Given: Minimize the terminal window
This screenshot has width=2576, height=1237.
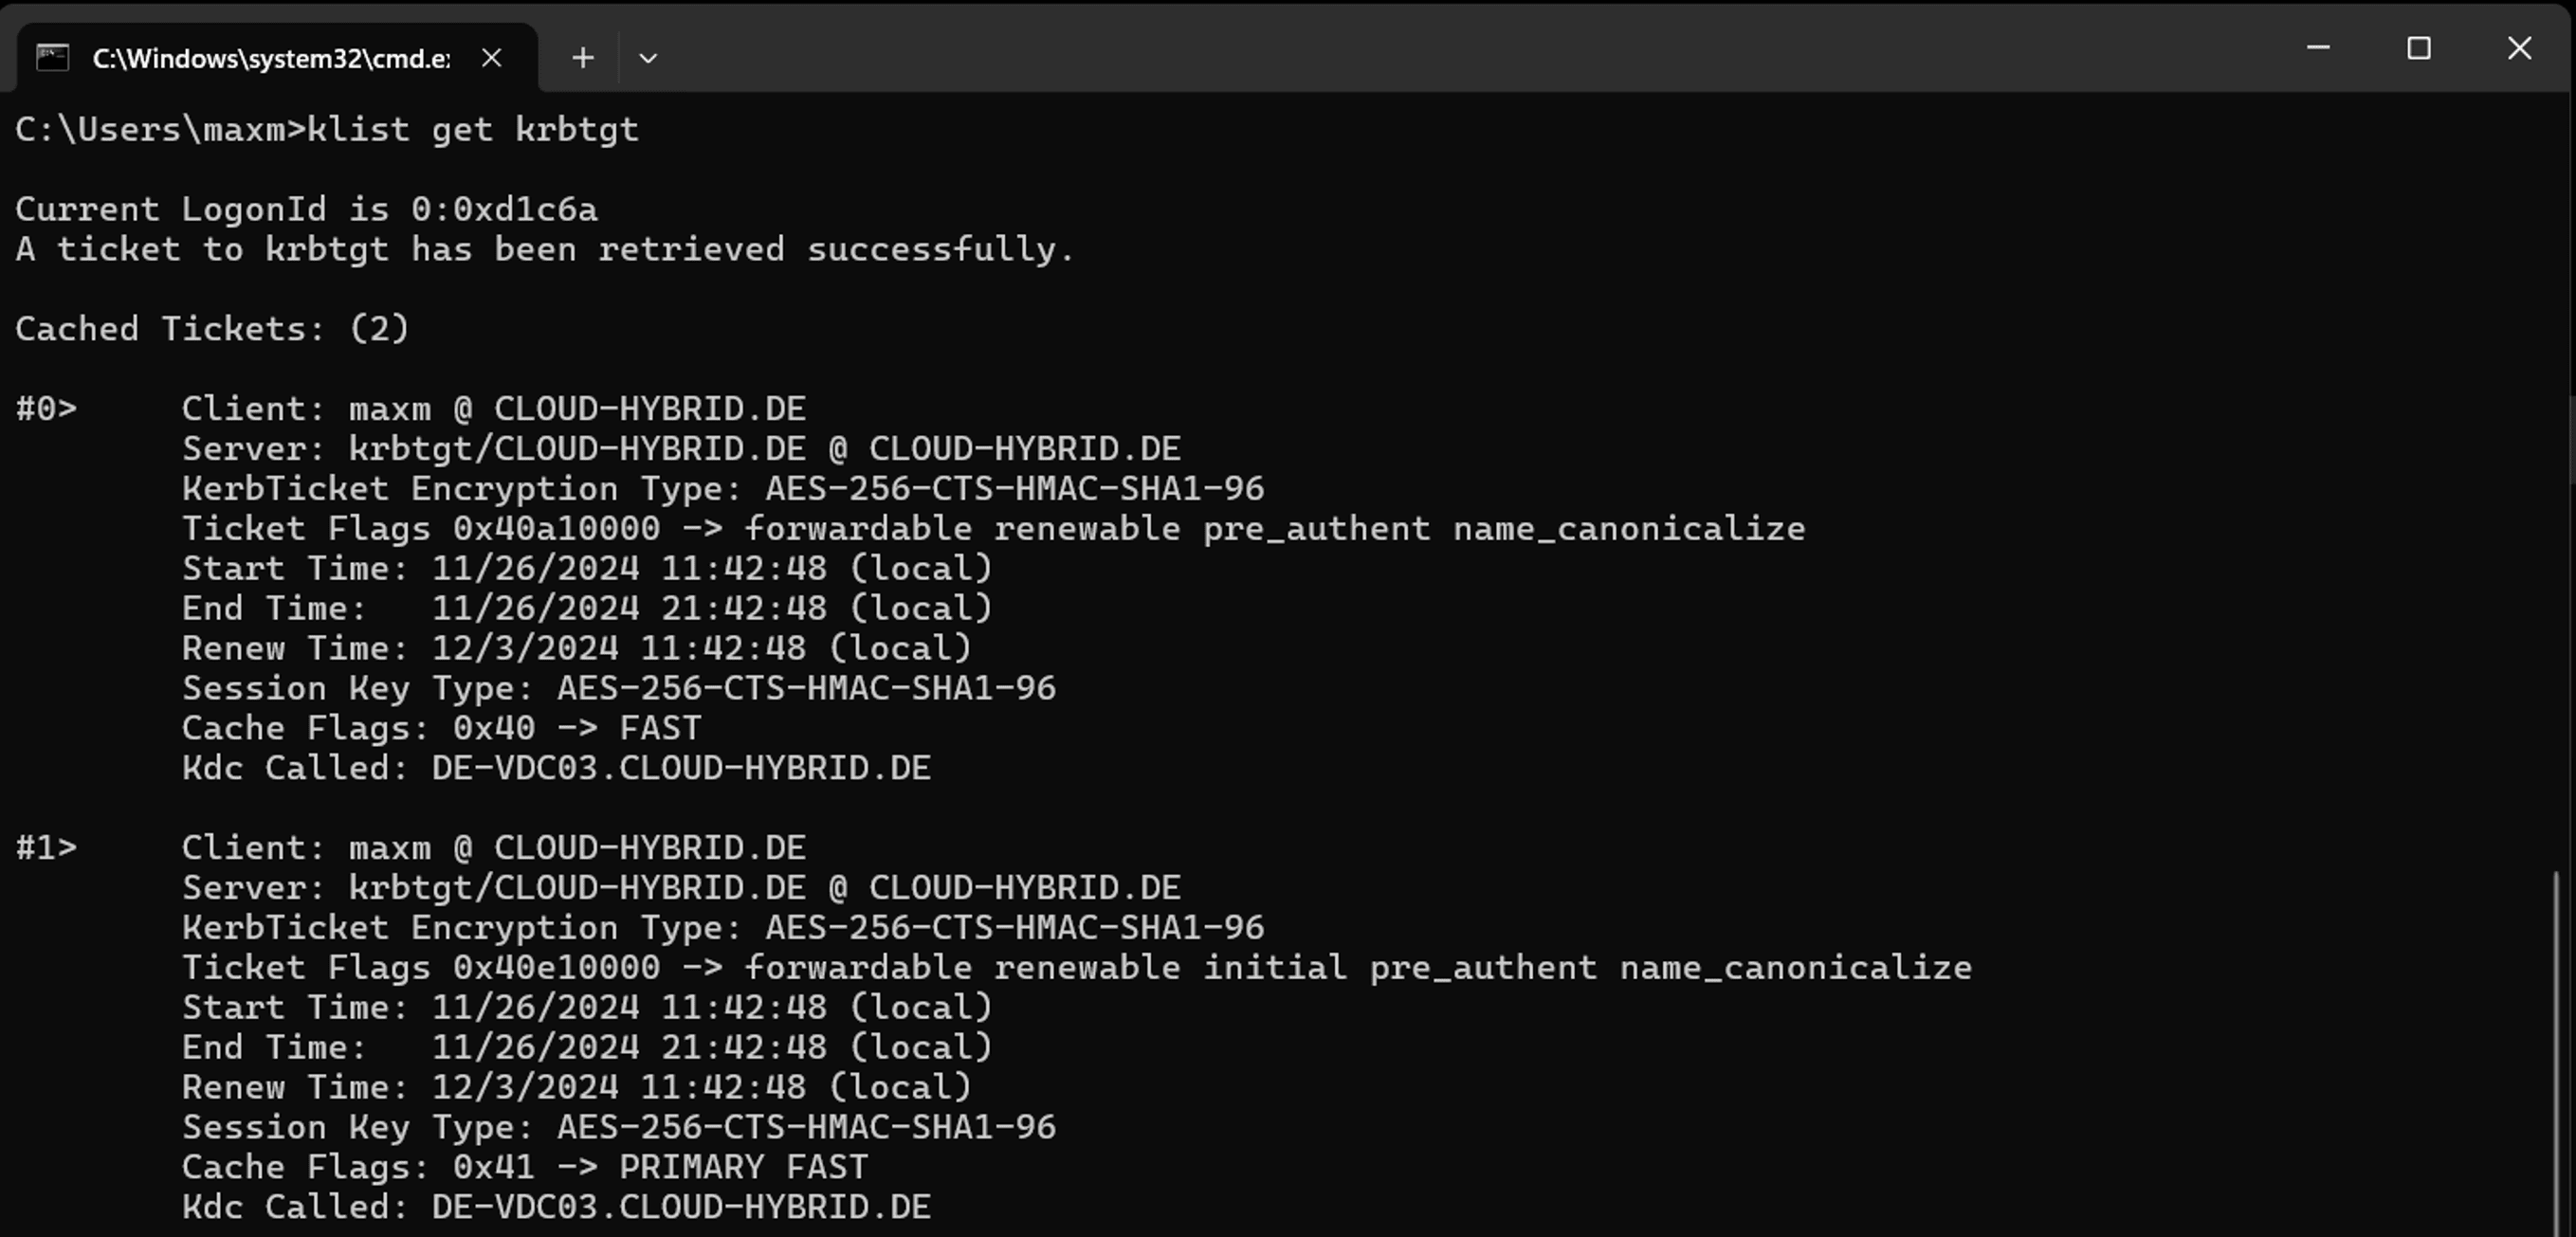Looking at the screenshot, I should tap(2318, 48).
